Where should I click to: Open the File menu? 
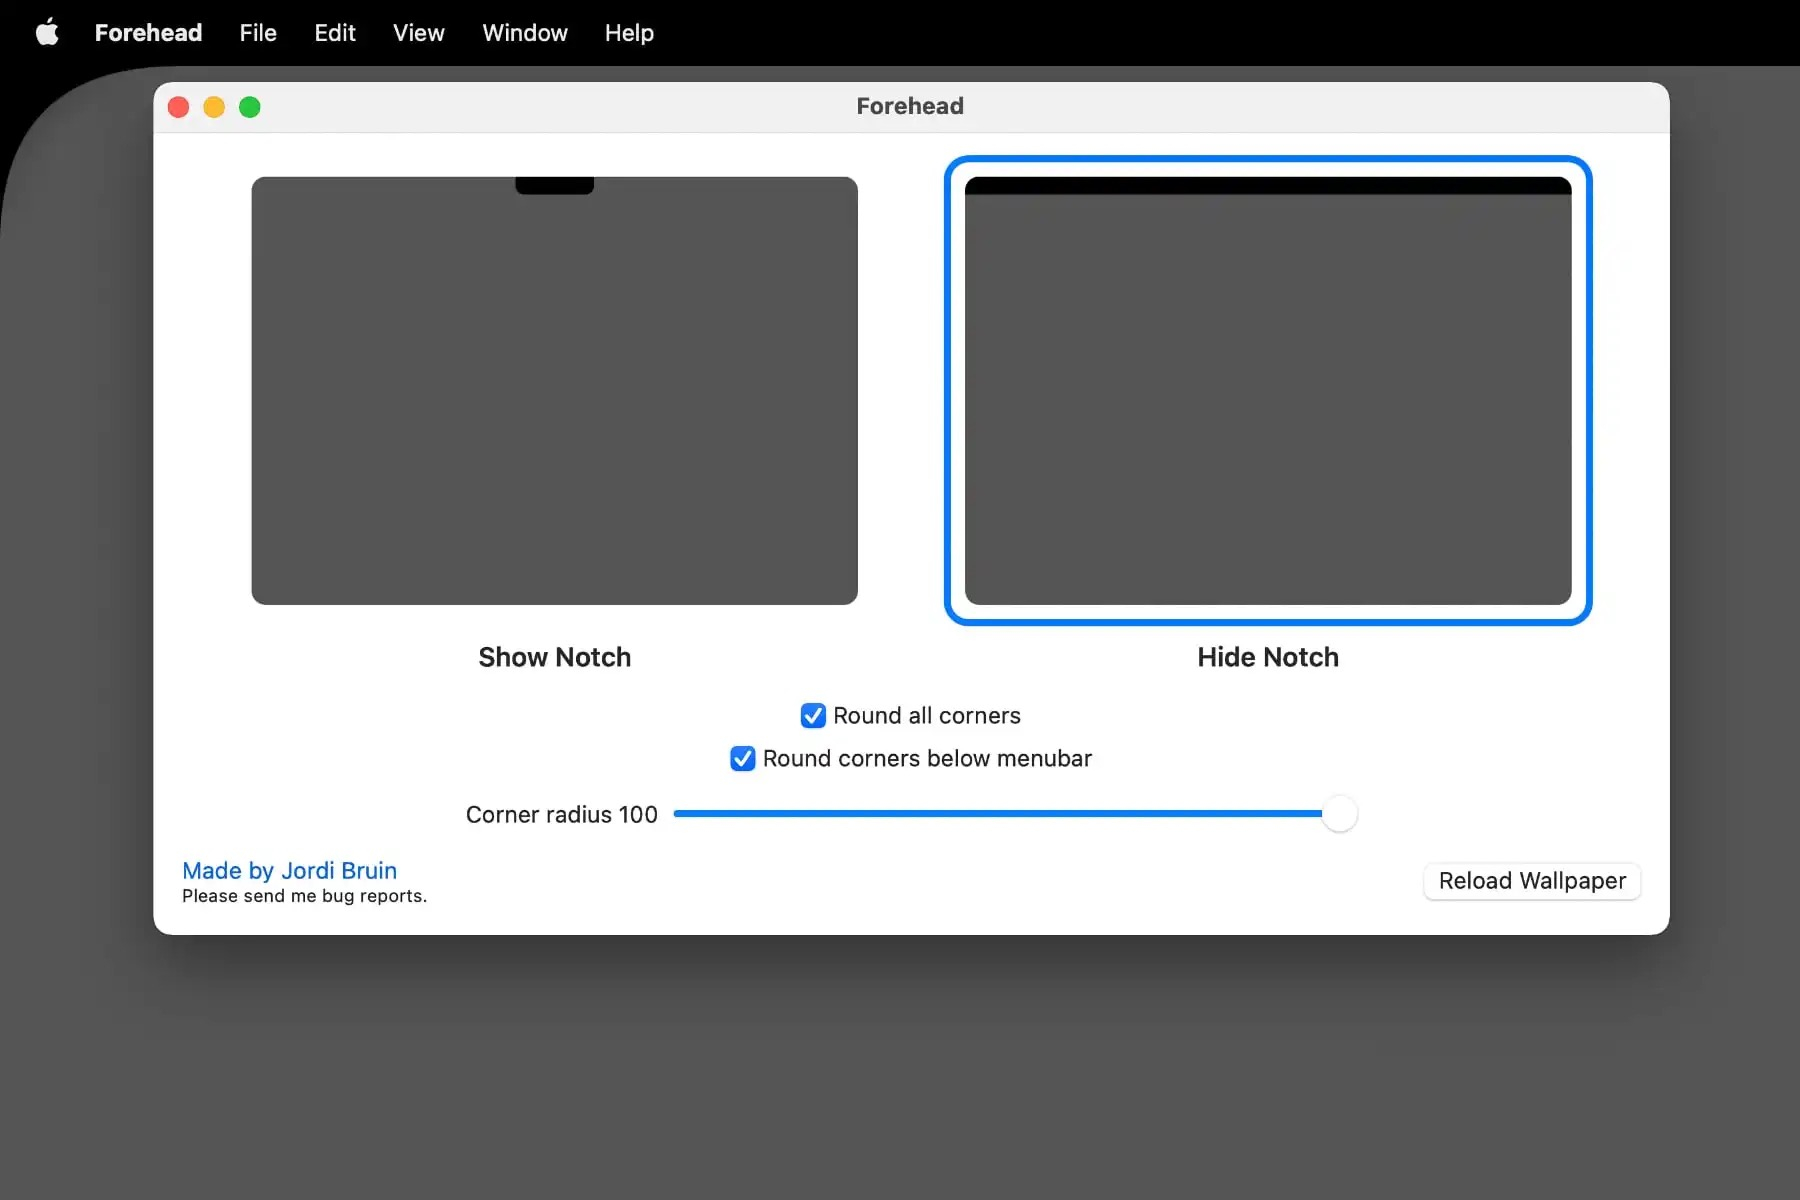click(x=258, y=33)
